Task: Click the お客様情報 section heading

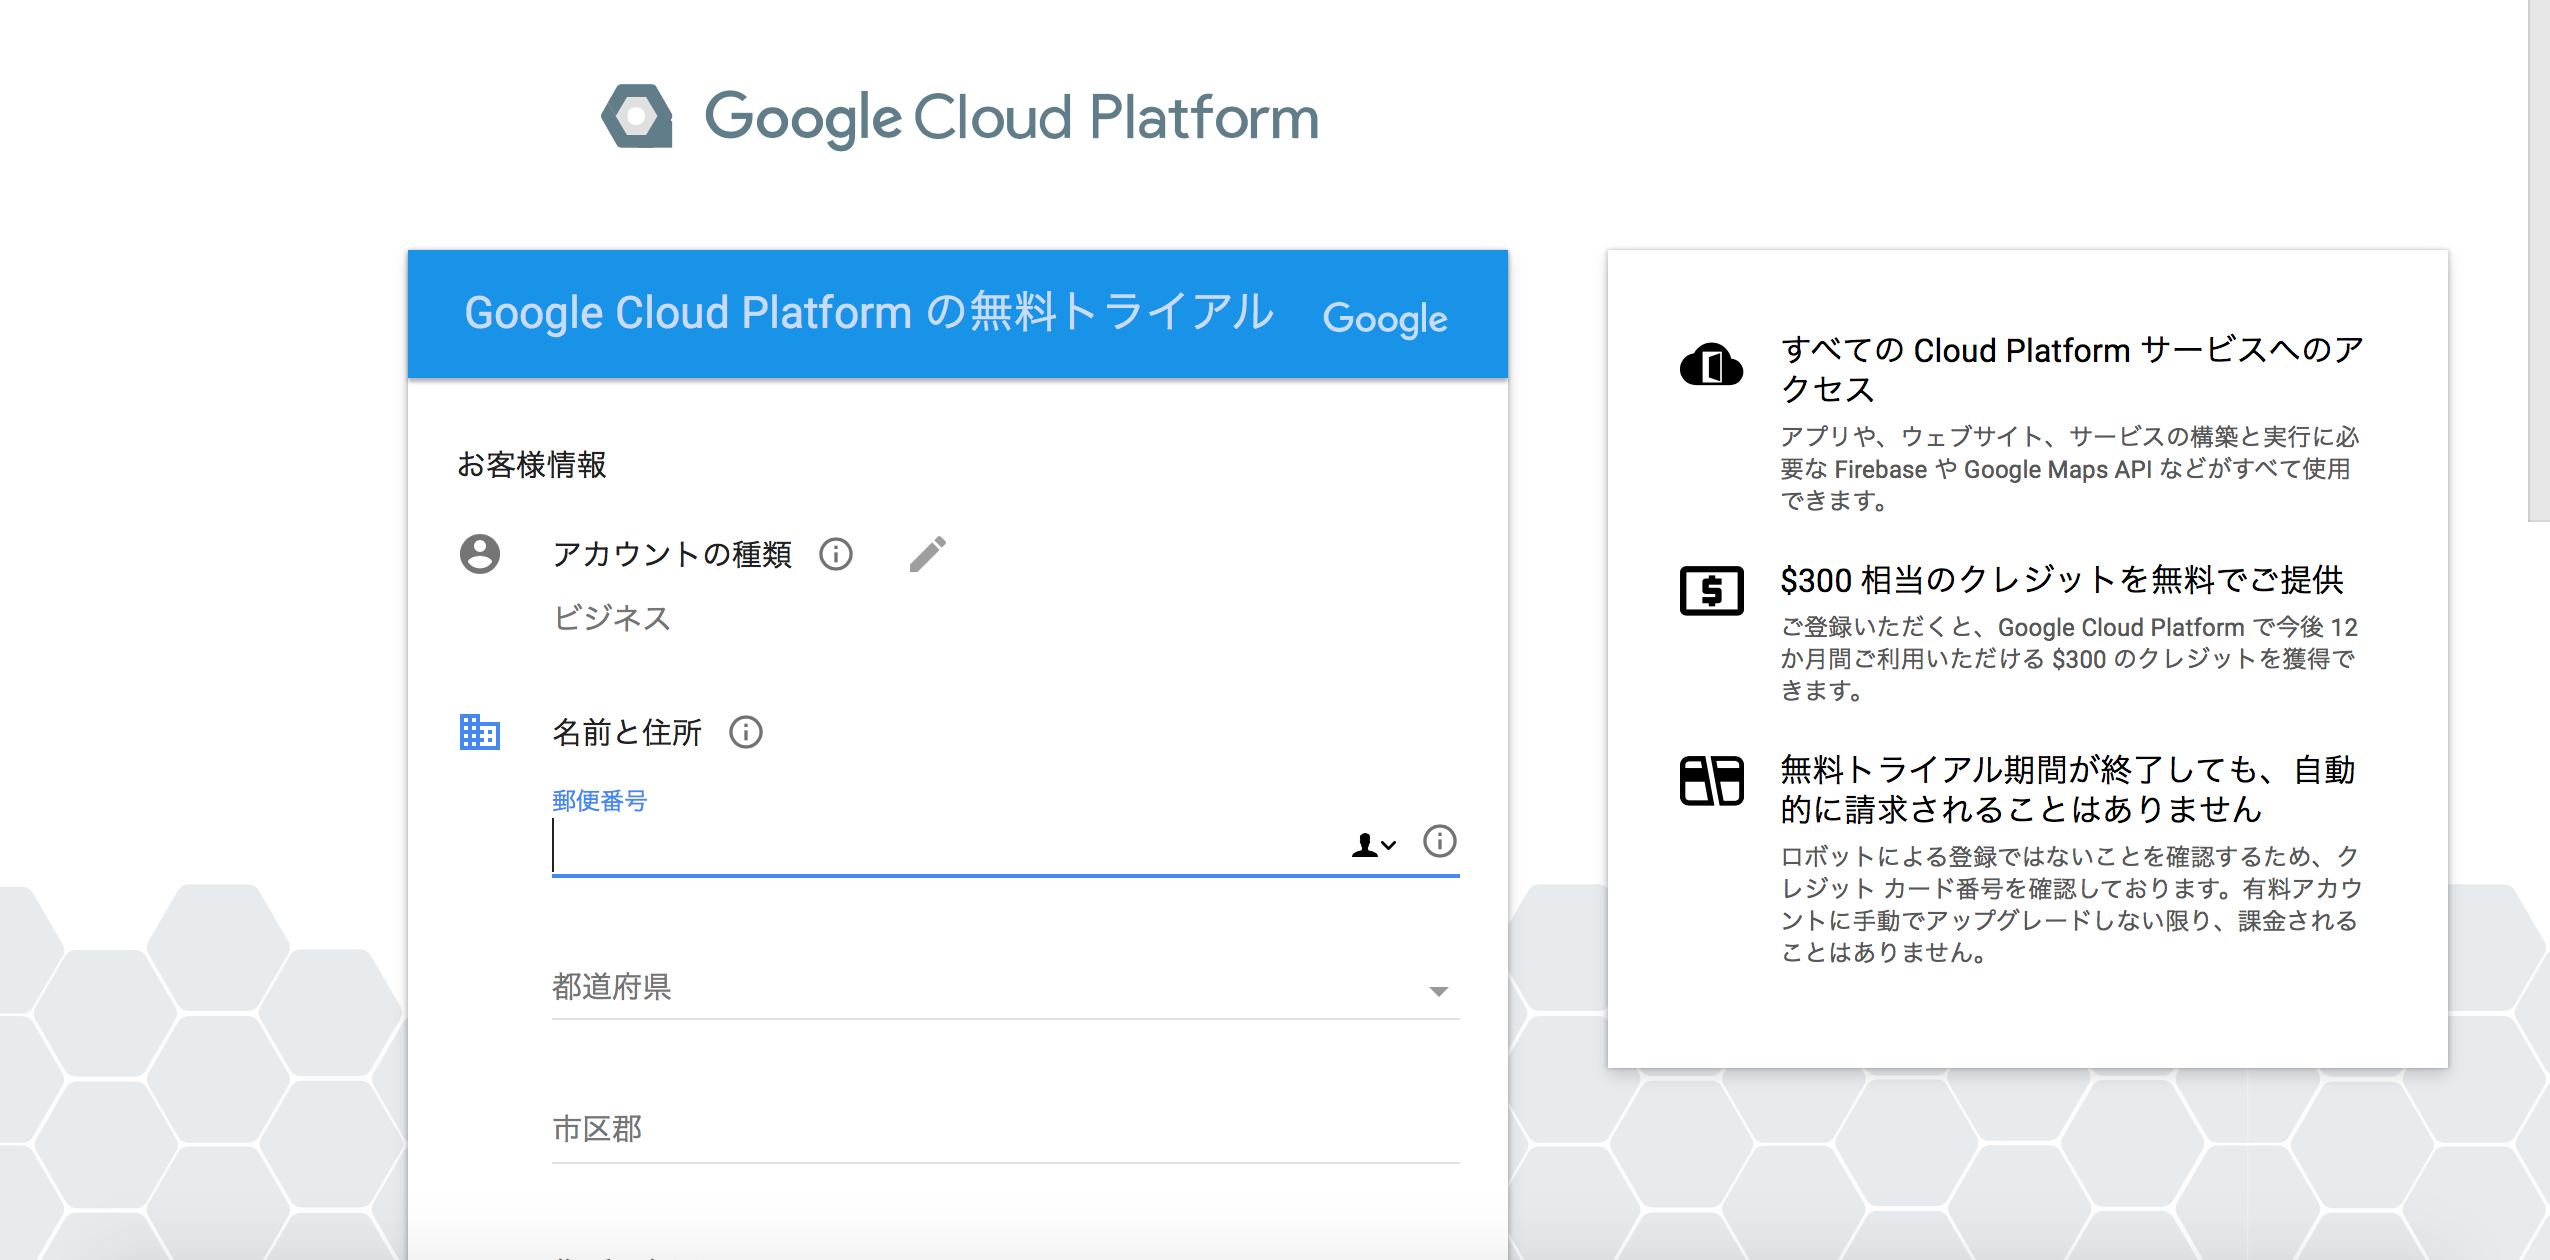Action: point(532,465)
